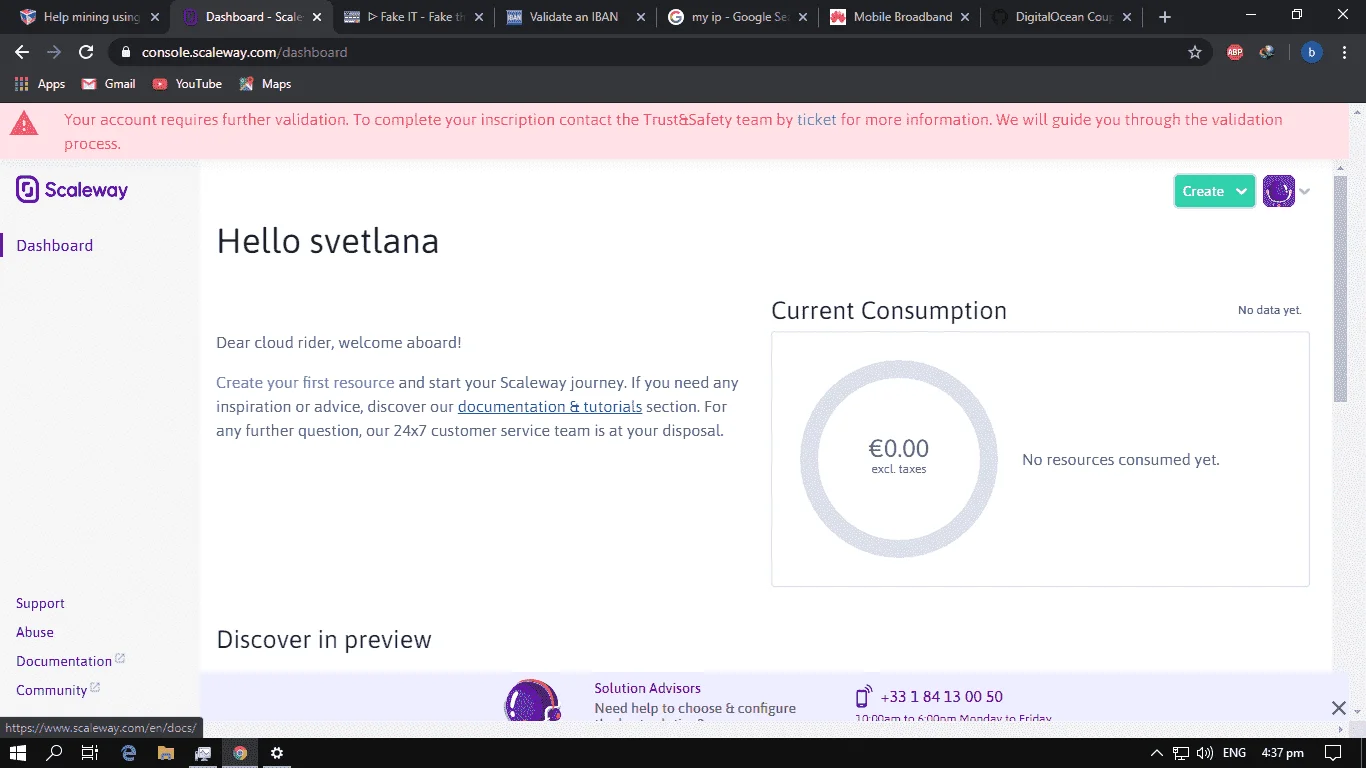Follow the Create your first resource link
The width and height of the screenshot is (1366, 768).
click(305, 382)
